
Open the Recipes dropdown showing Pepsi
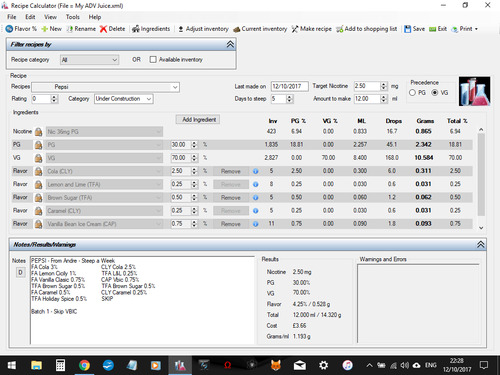click(x=105, y=87)
